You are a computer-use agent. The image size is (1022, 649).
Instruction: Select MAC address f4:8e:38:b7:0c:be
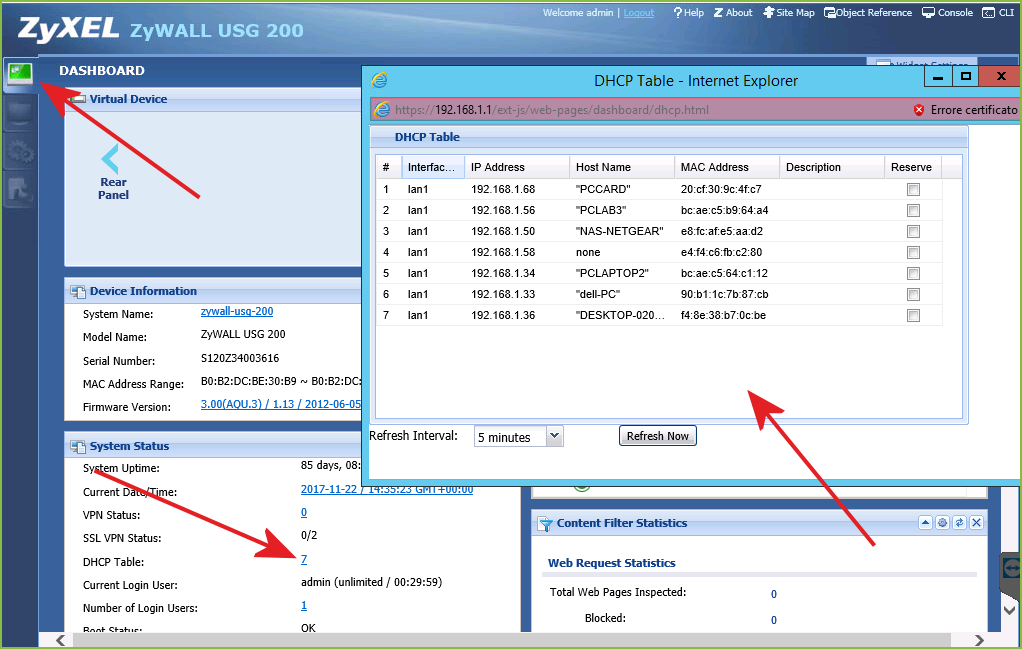pos(723,315)
